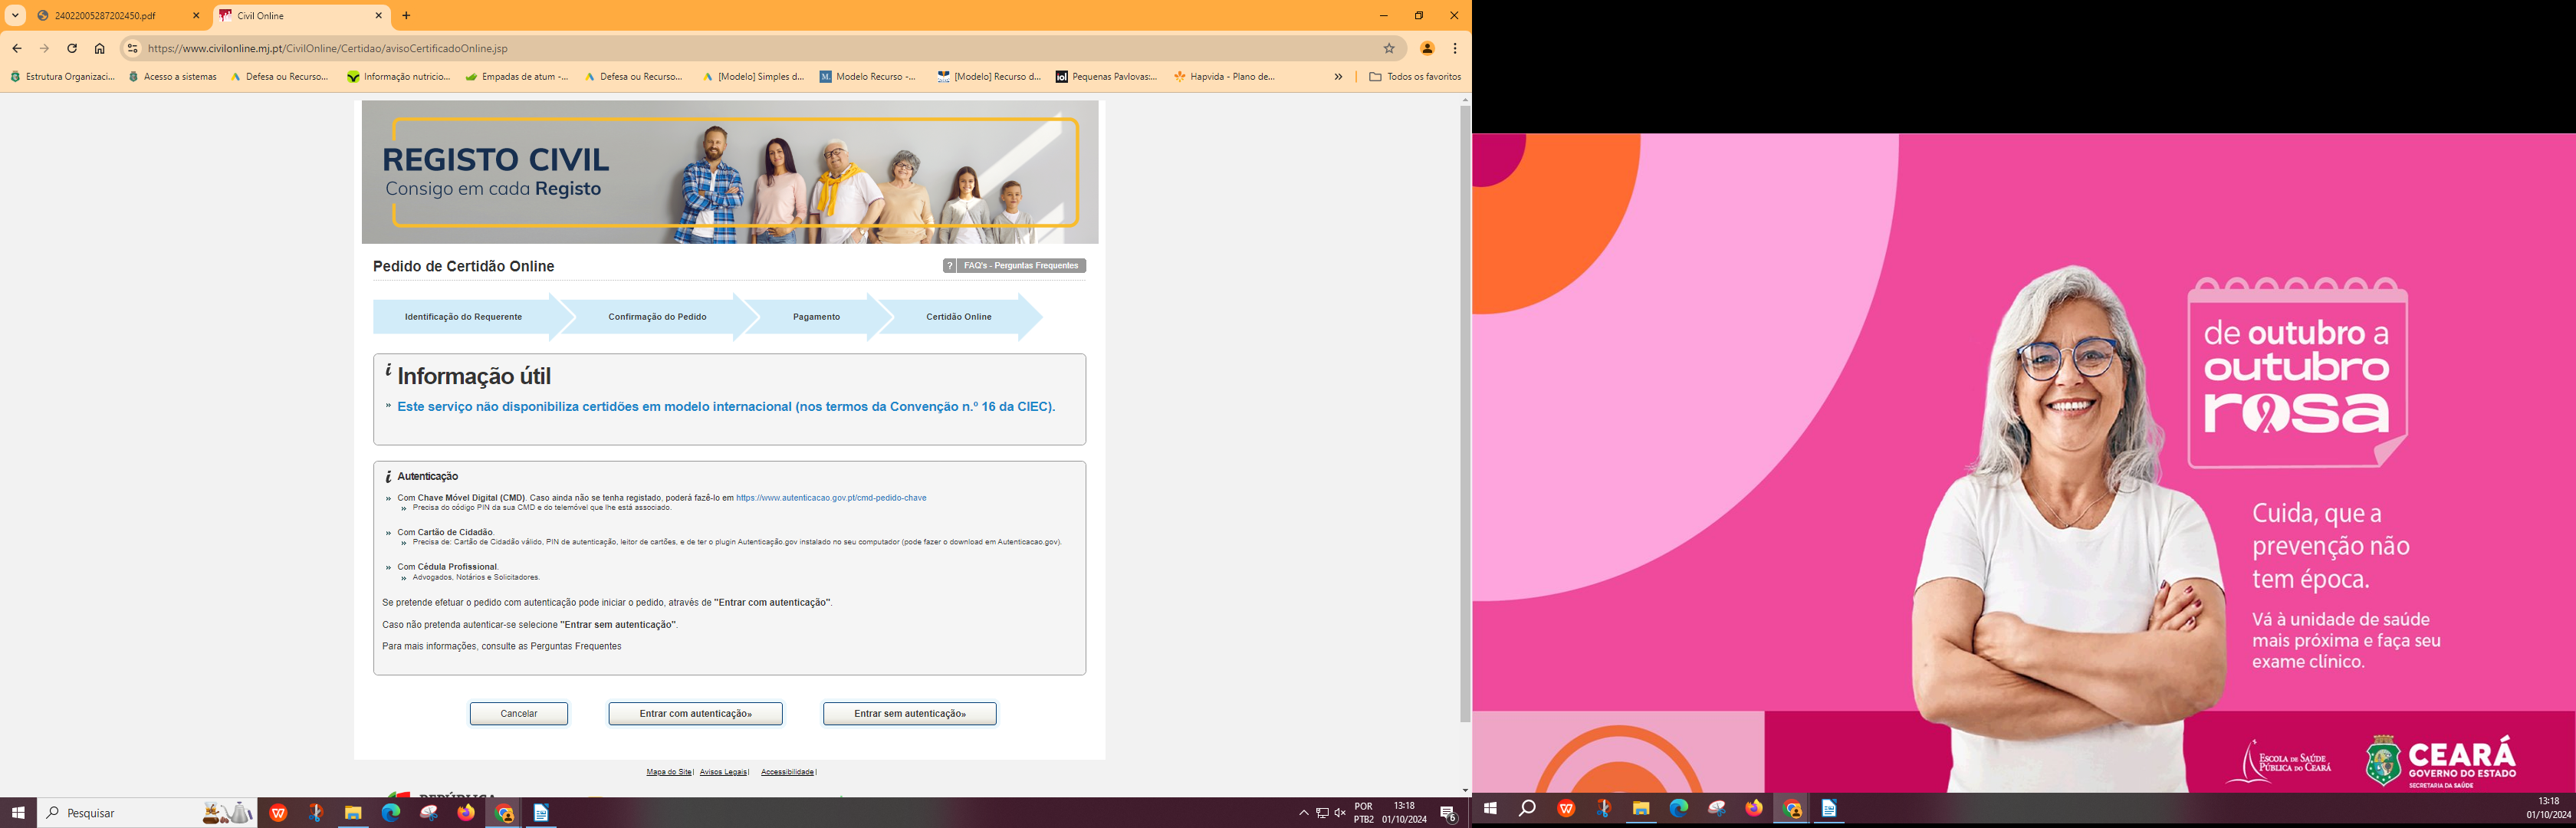Viewport: 2576px width, 828px height.
Task: Open Chrome on main taskbar
Action: [x=504, y=813]
